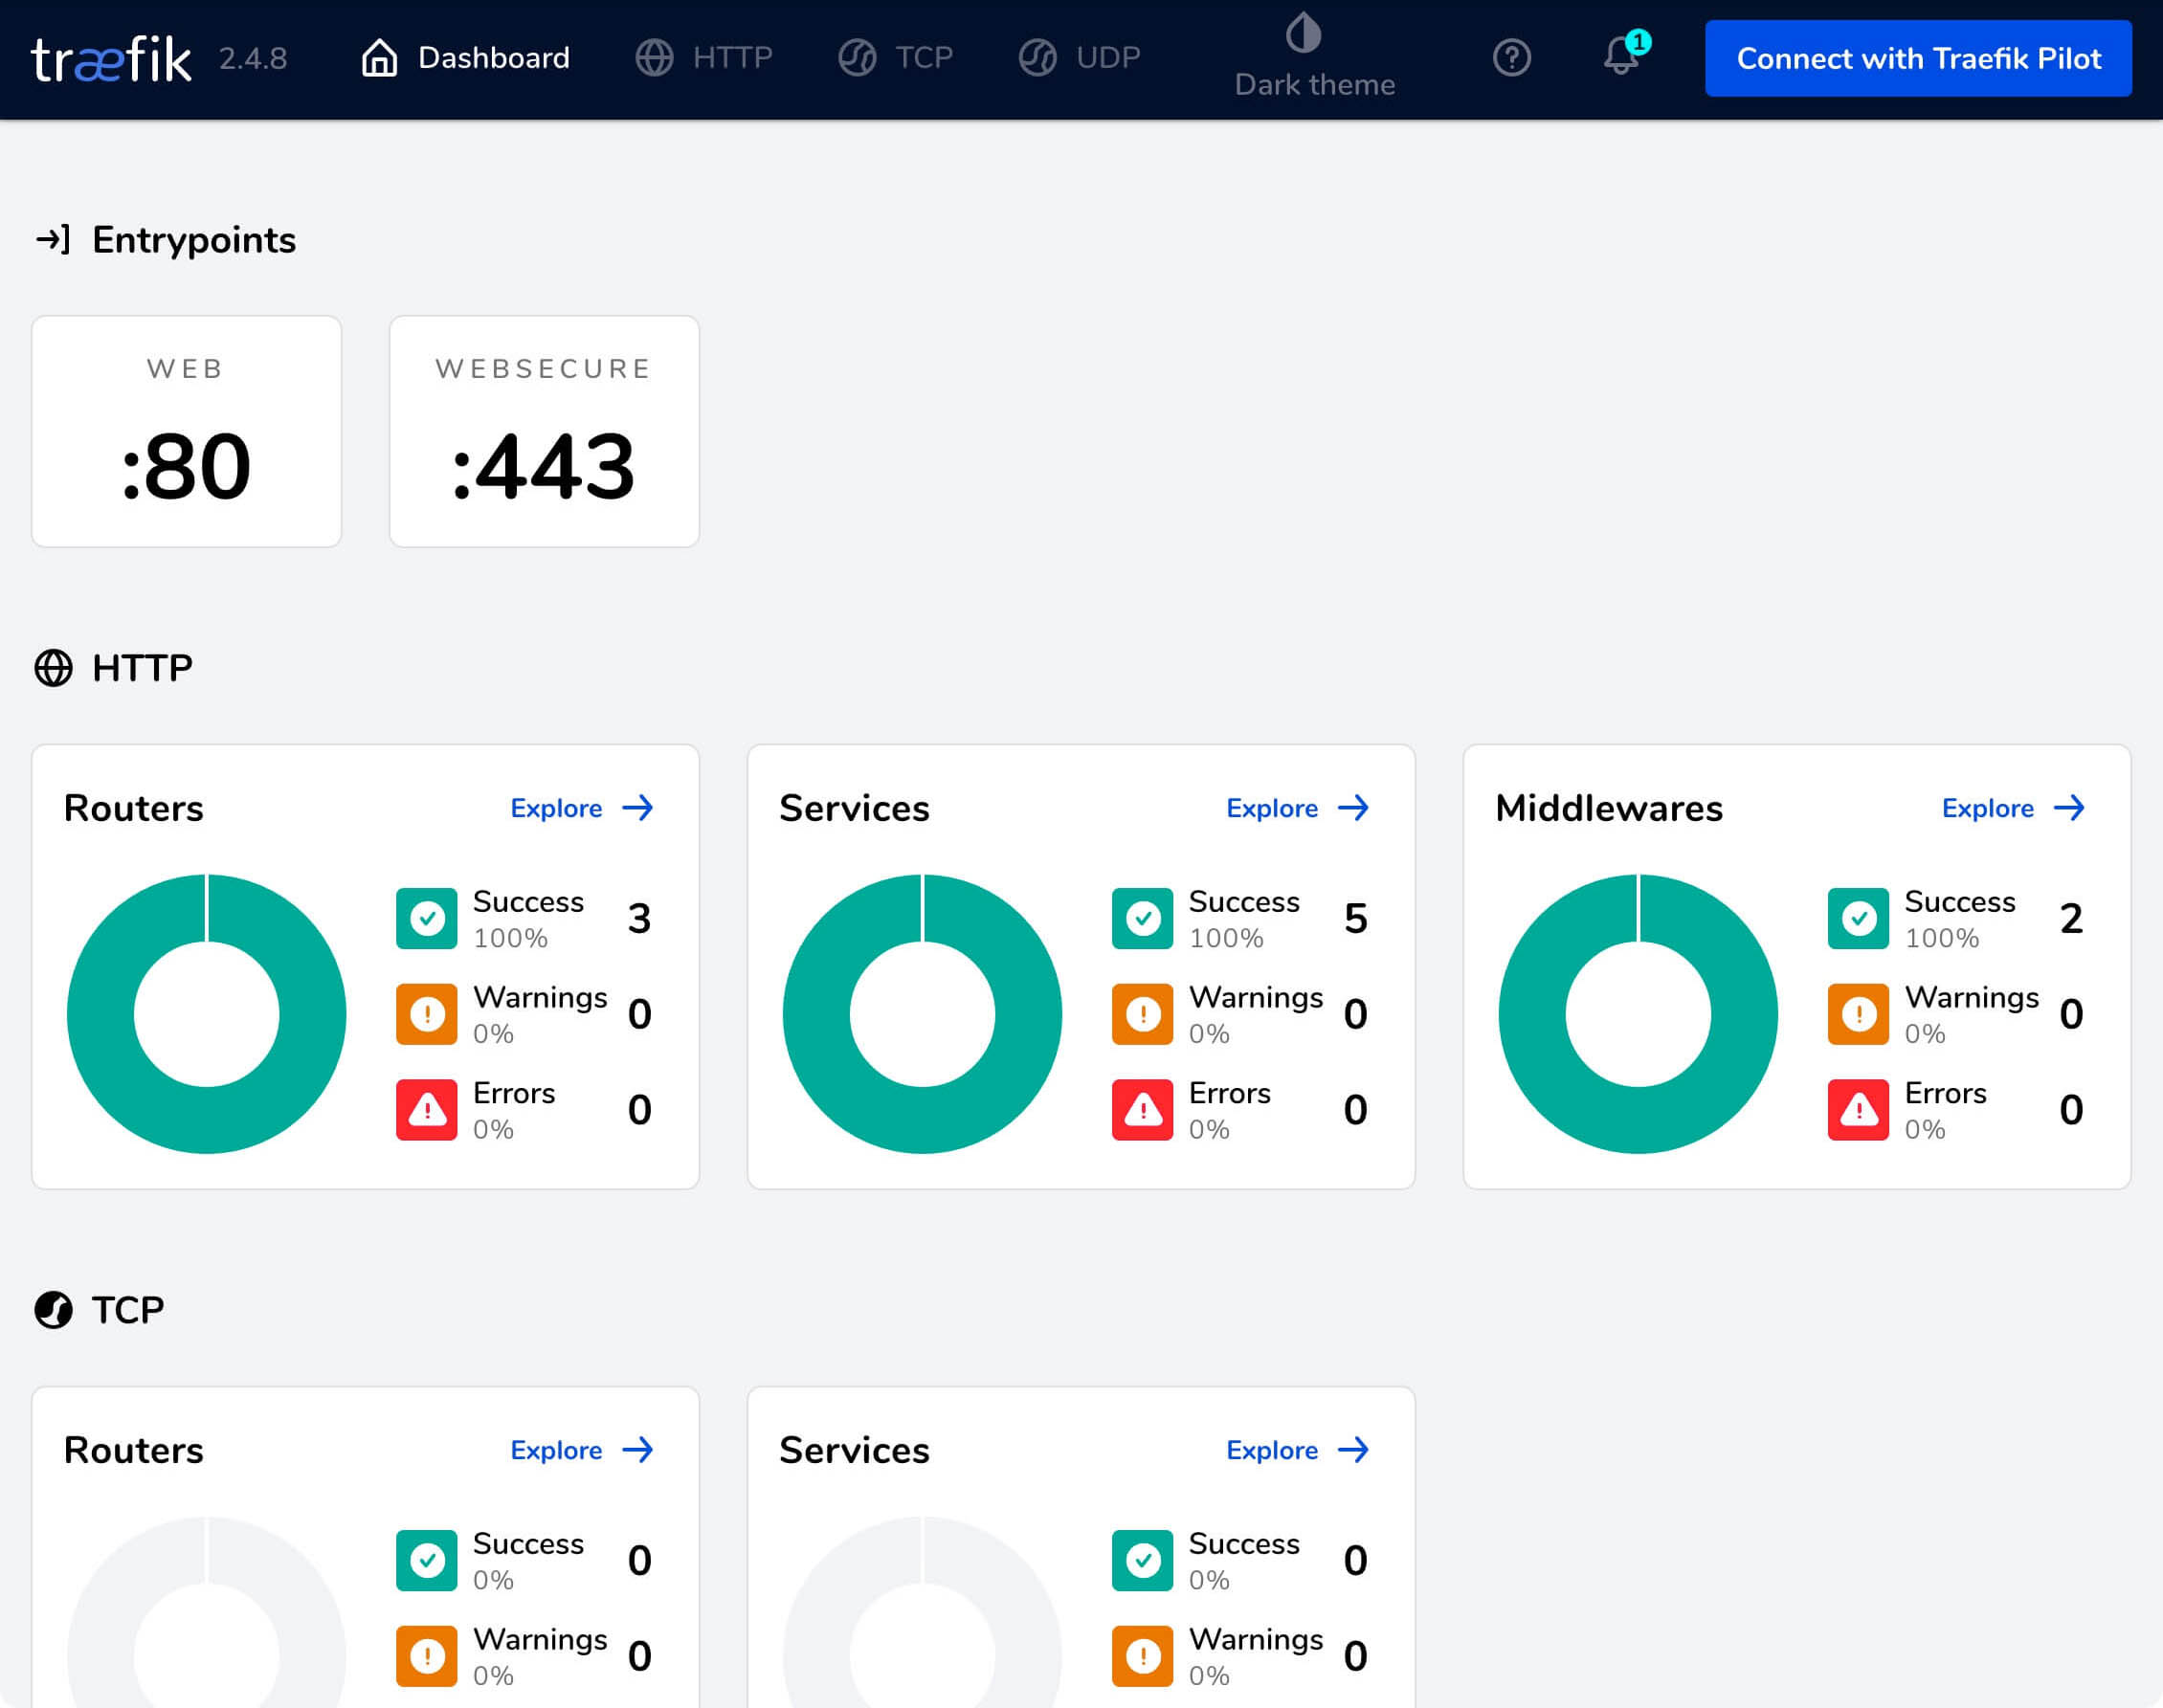The width and height of the screenshot is (2163, 1708).
Task: Click the help question-mark icon
Action: (x=1511, y=58)
